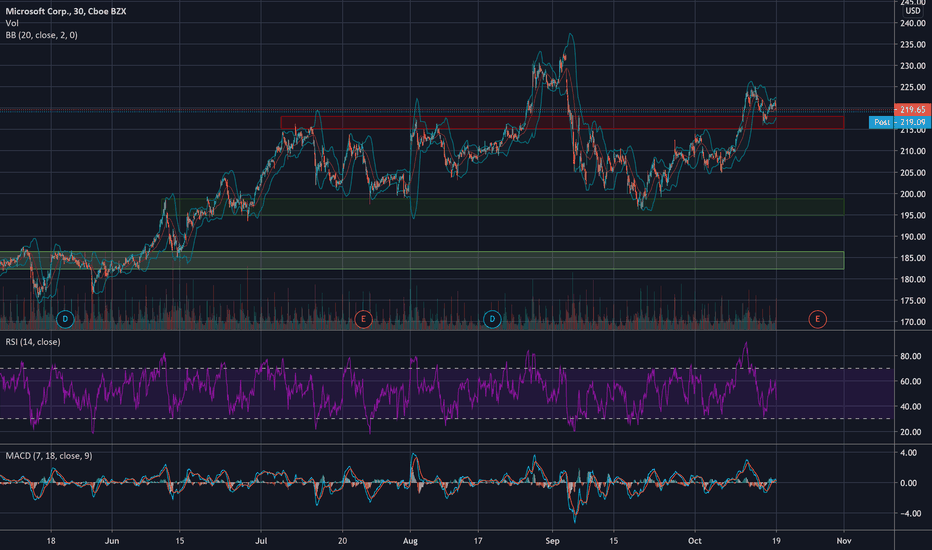Click the 170.00 price axis label
The width and height of the screenshot is (932, 550).
pyautogui.click(x=912, y=322)
